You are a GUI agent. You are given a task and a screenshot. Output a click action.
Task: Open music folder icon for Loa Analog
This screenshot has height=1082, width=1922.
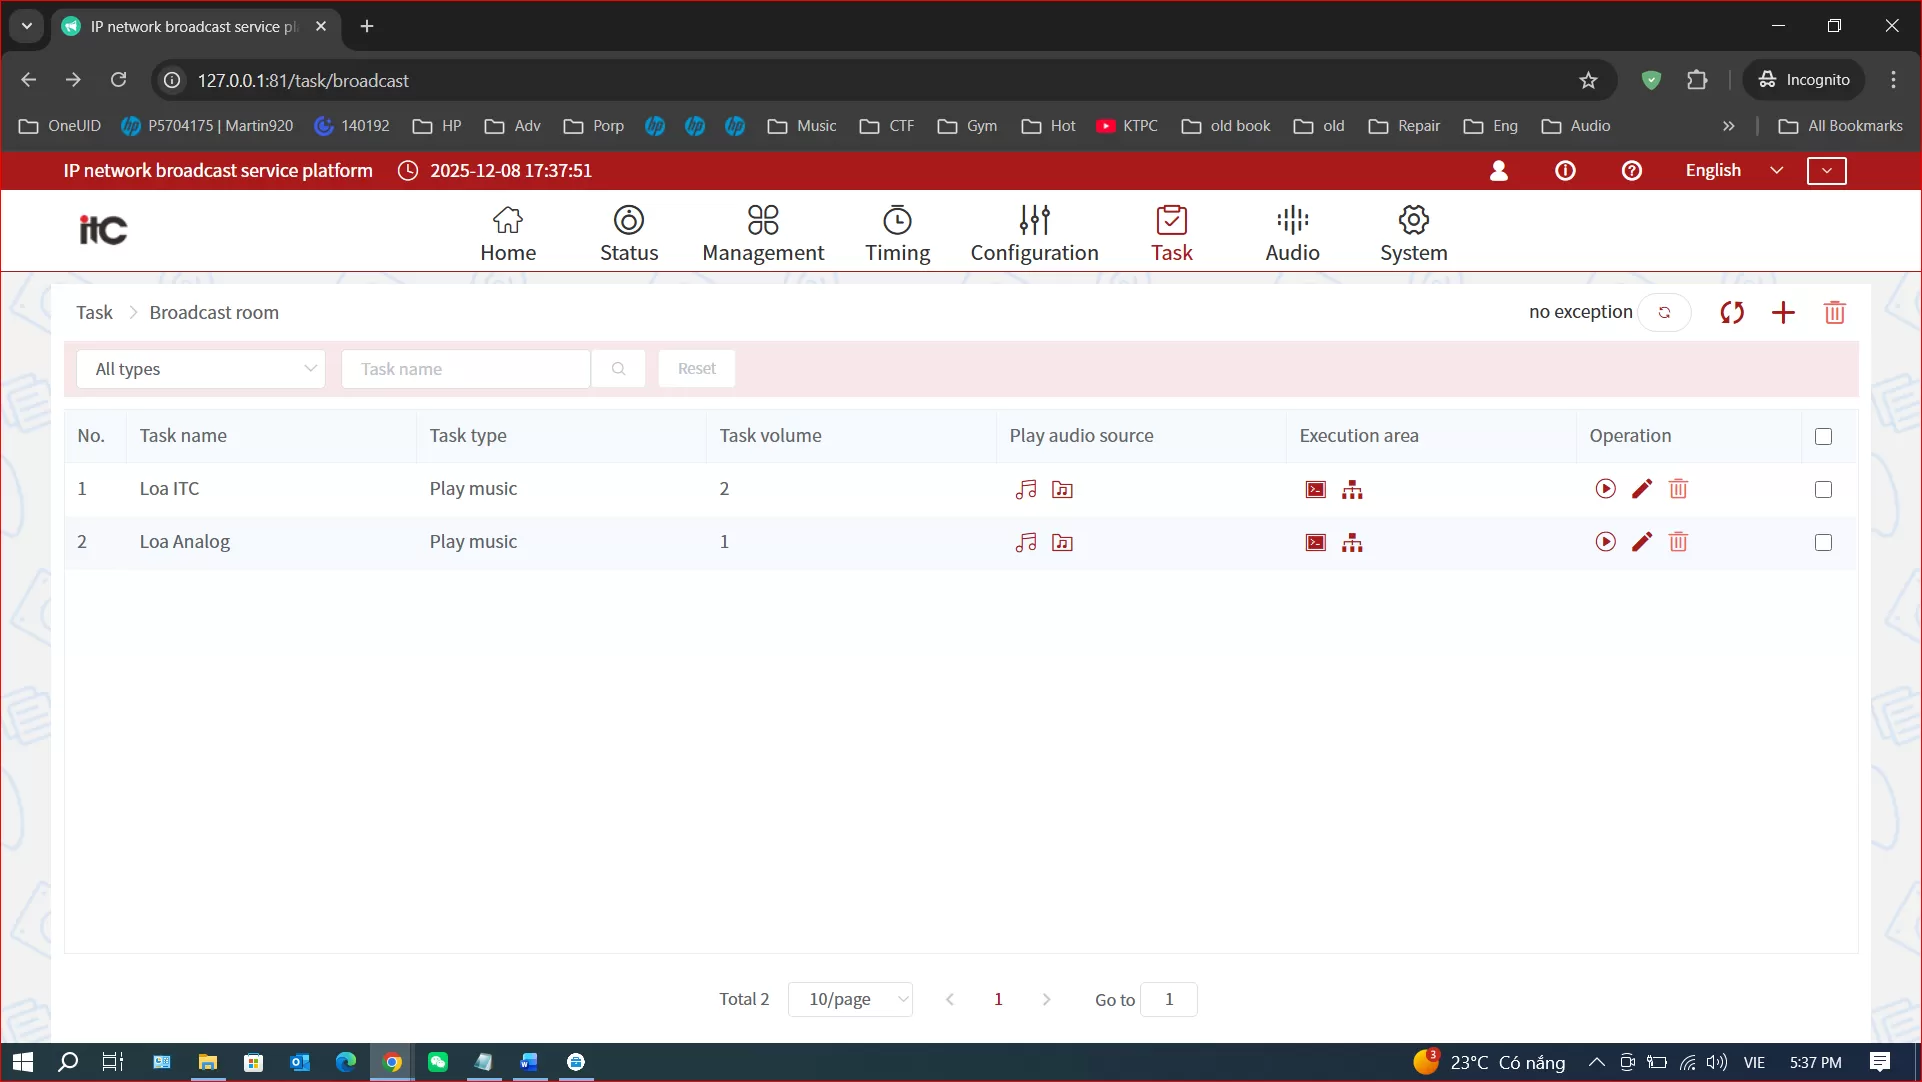pyautogui.click(x=1062, y=543)
